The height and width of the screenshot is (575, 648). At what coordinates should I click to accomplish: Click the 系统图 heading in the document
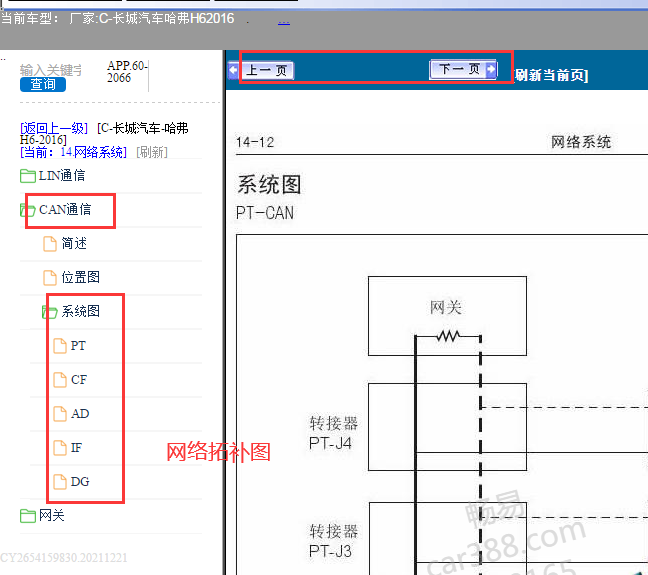[x=269, y=184]
